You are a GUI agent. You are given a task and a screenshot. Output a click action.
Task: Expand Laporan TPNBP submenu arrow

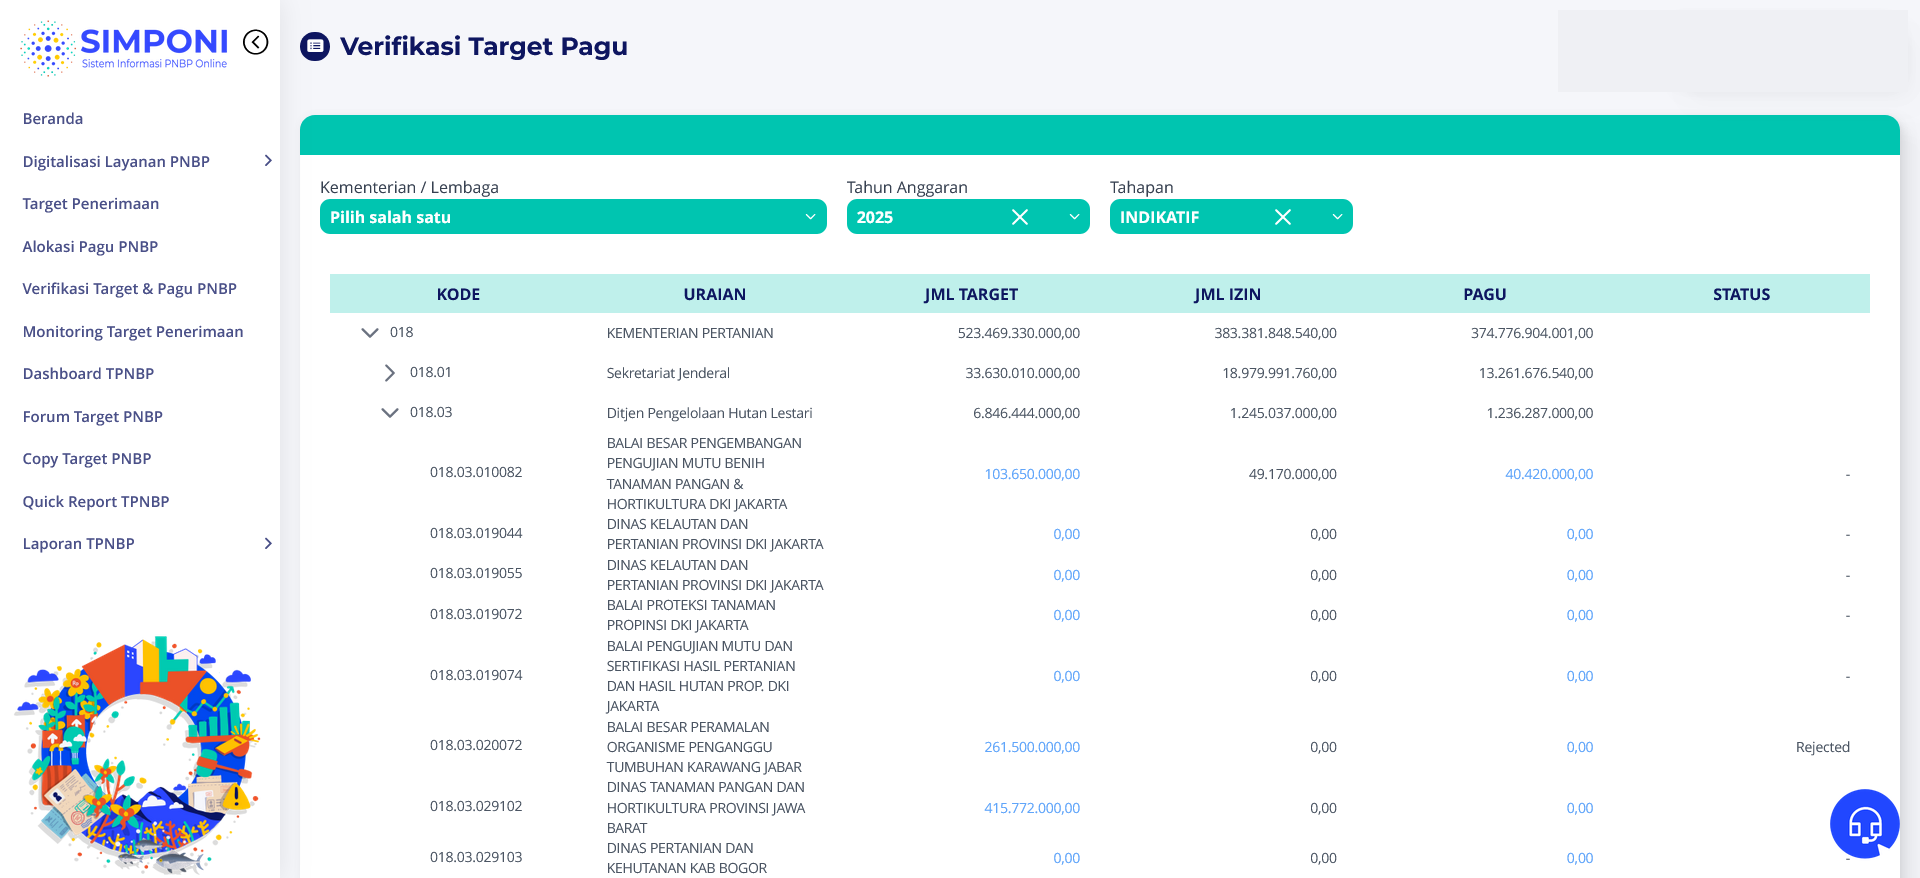pyautogui.click(x=267, y=544)
